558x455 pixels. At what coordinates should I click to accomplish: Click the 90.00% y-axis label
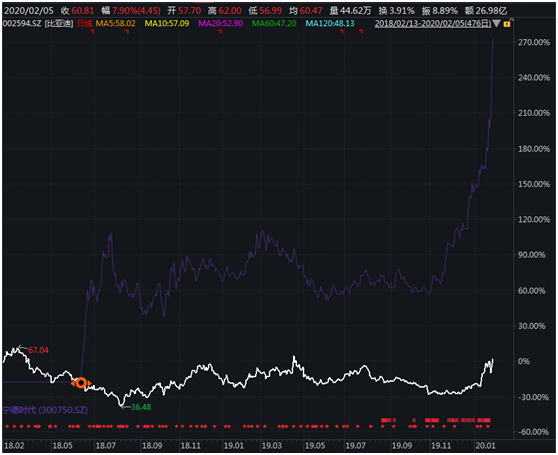(532, 255)
